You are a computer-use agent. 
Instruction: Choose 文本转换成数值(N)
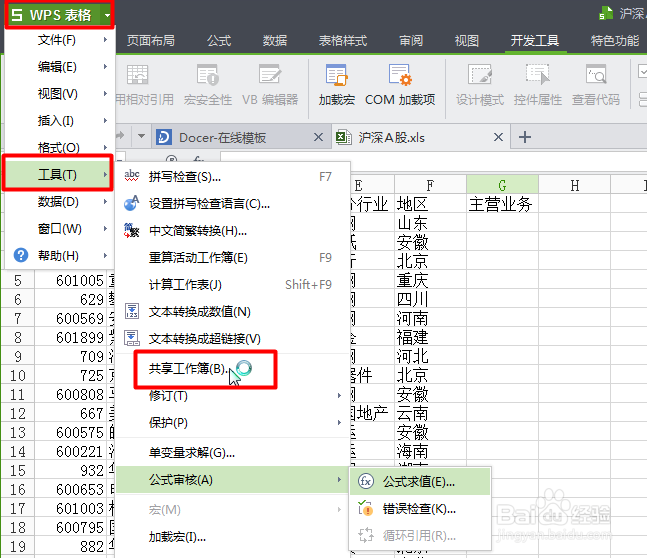click(x=233, y=312)
